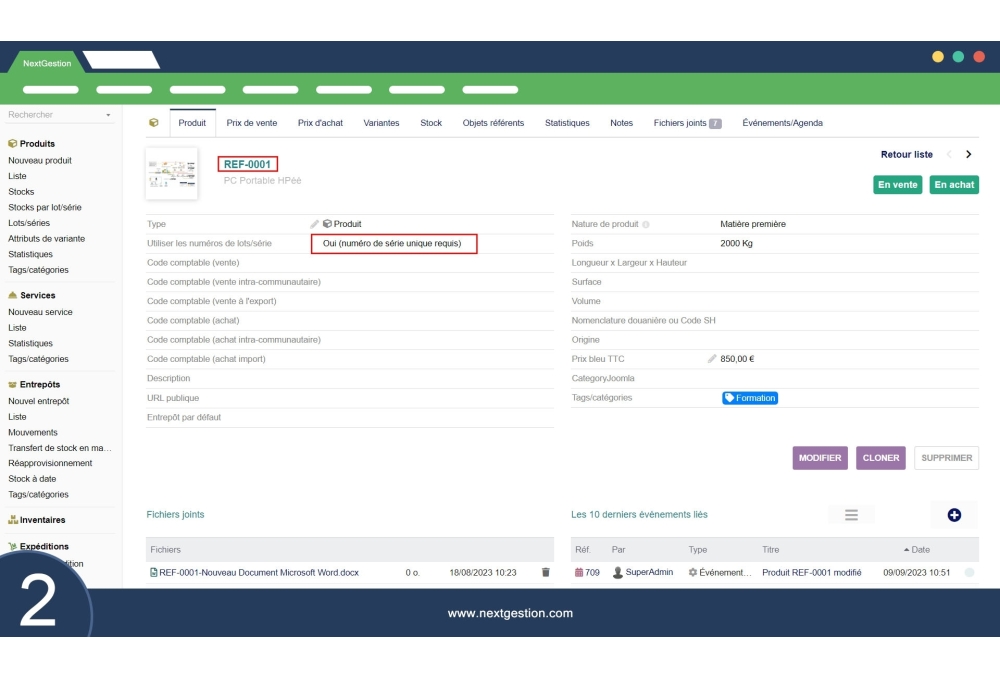Open the Rechercher dropdown arrow

[x=108, y=115]
